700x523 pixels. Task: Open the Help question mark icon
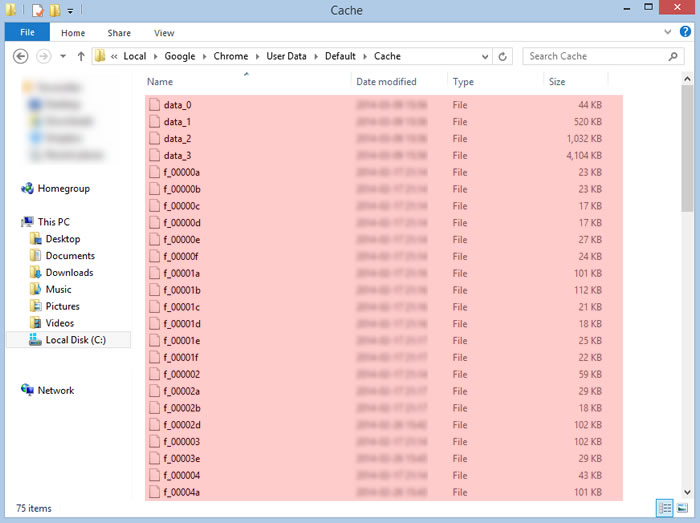point(685,32)
